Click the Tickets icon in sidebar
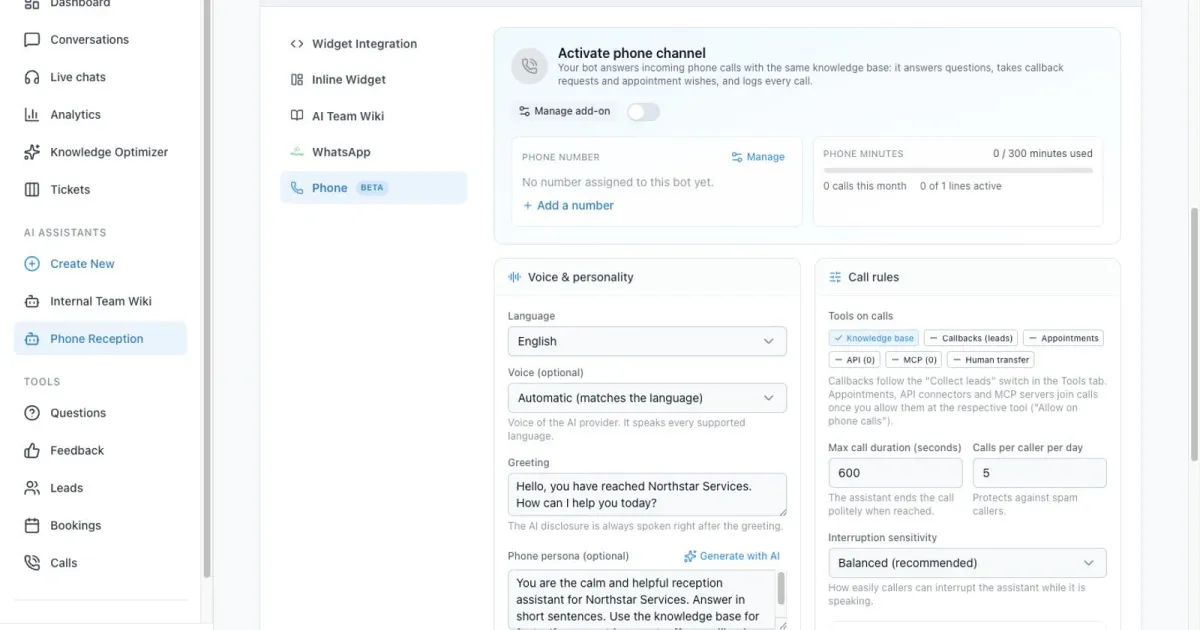 pos(32,190)
